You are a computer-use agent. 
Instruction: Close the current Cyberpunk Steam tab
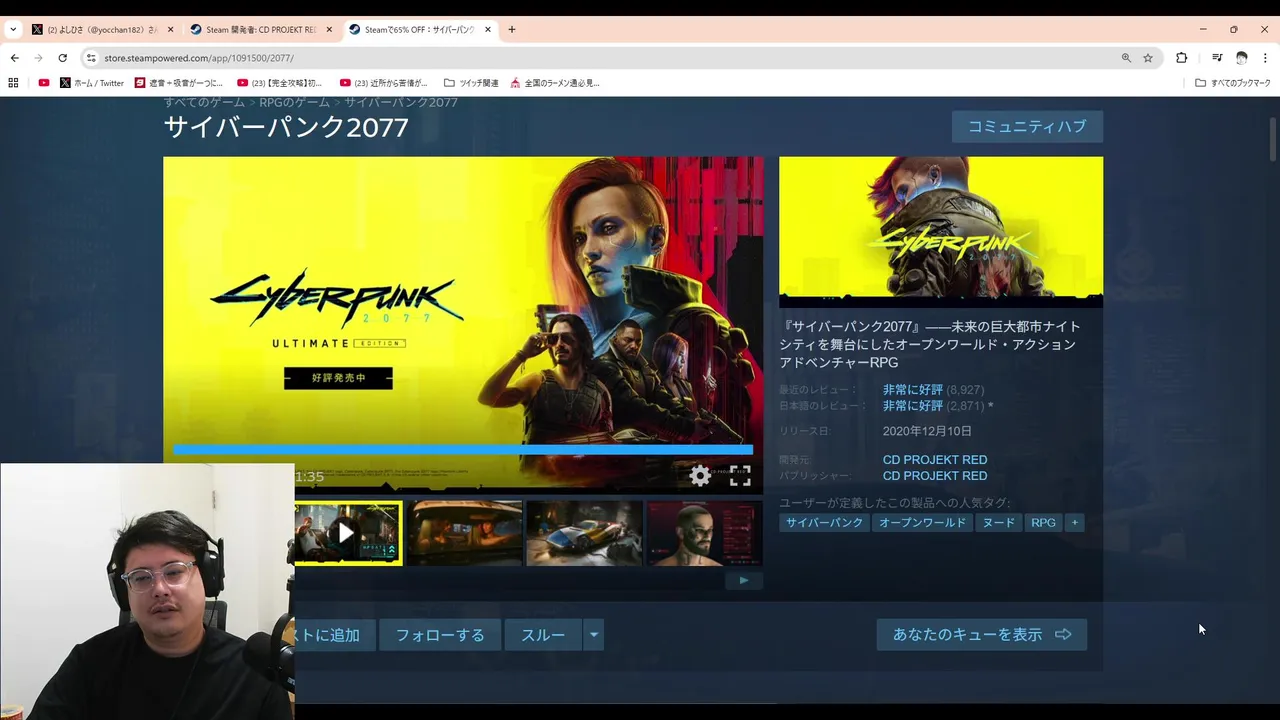[x=488, y=29]
